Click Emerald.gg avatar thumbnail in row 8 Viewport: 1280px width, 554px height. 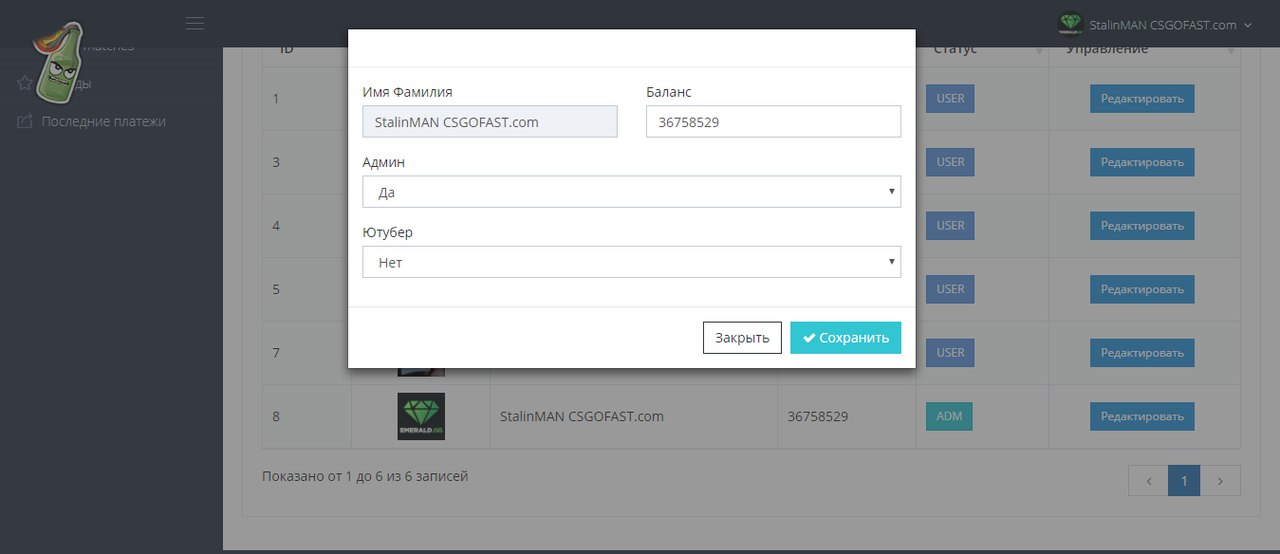coord(421,416)
